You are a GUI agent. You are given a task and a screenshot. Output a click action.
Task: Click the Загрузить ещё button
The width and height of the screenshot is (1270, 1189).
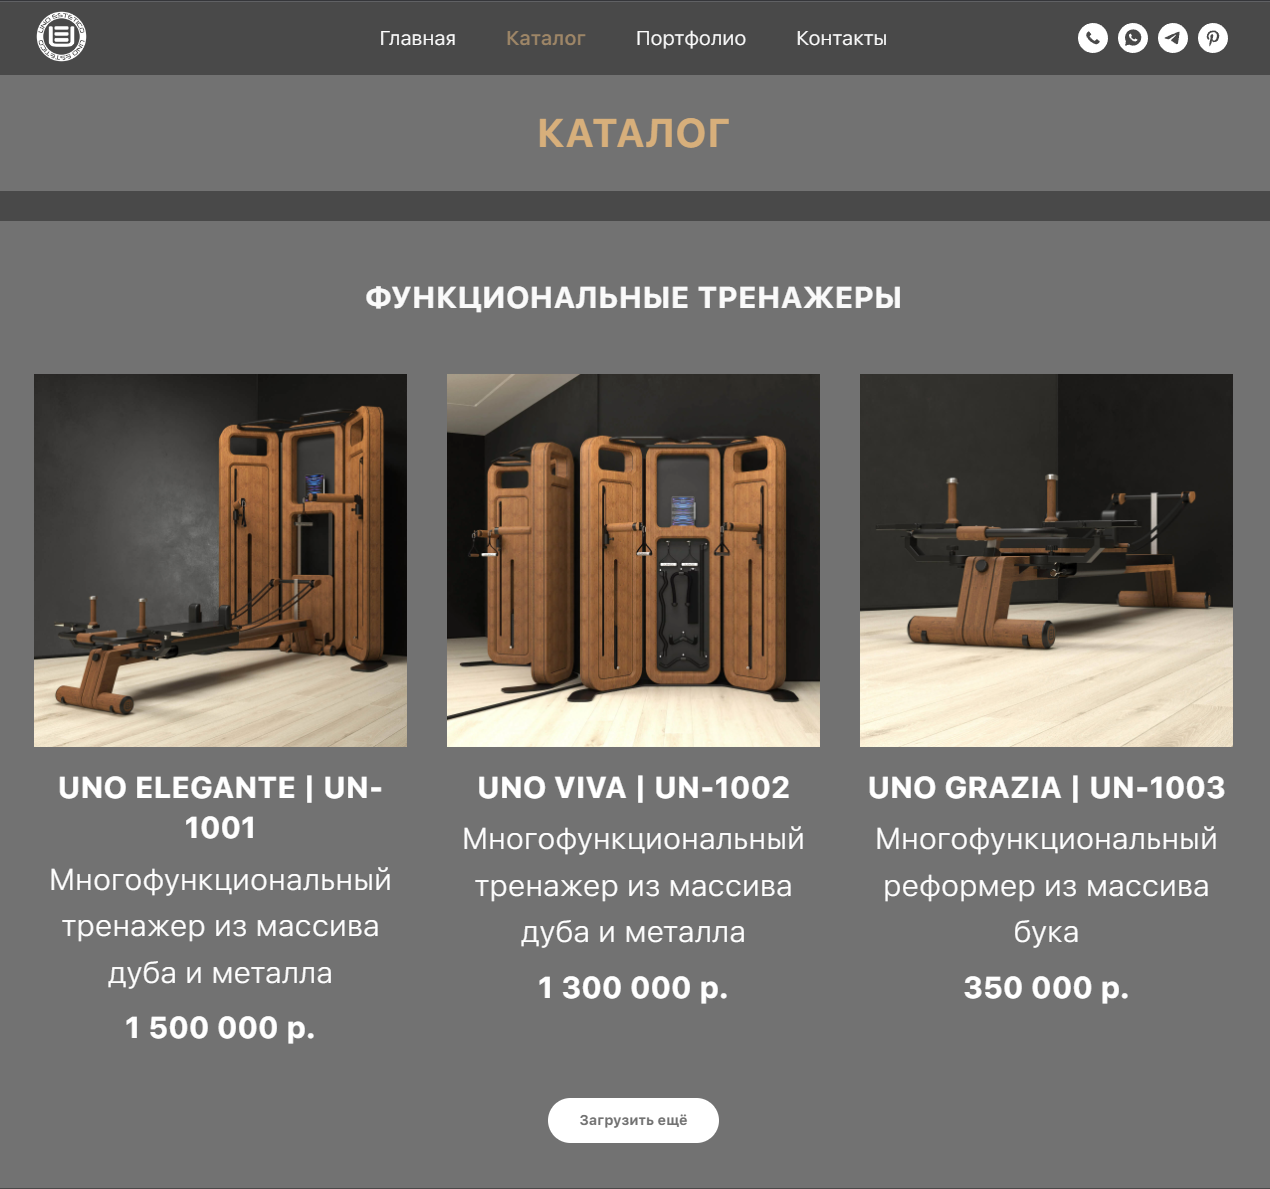point(633,1120)
